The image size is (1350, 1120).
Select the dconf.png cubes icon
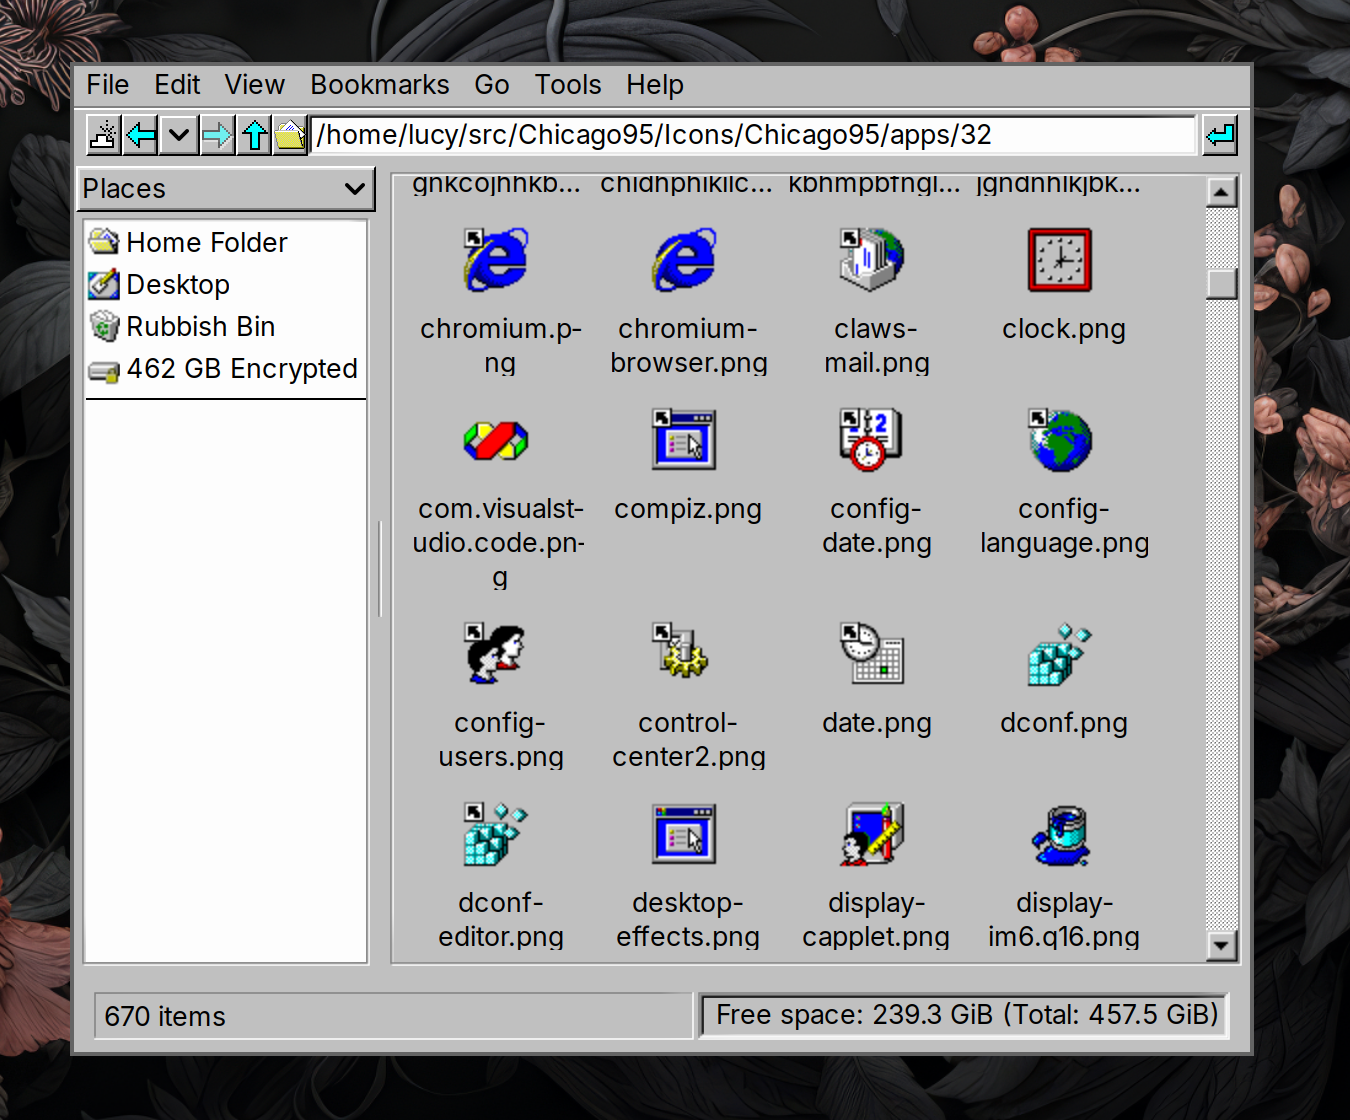1060,654
